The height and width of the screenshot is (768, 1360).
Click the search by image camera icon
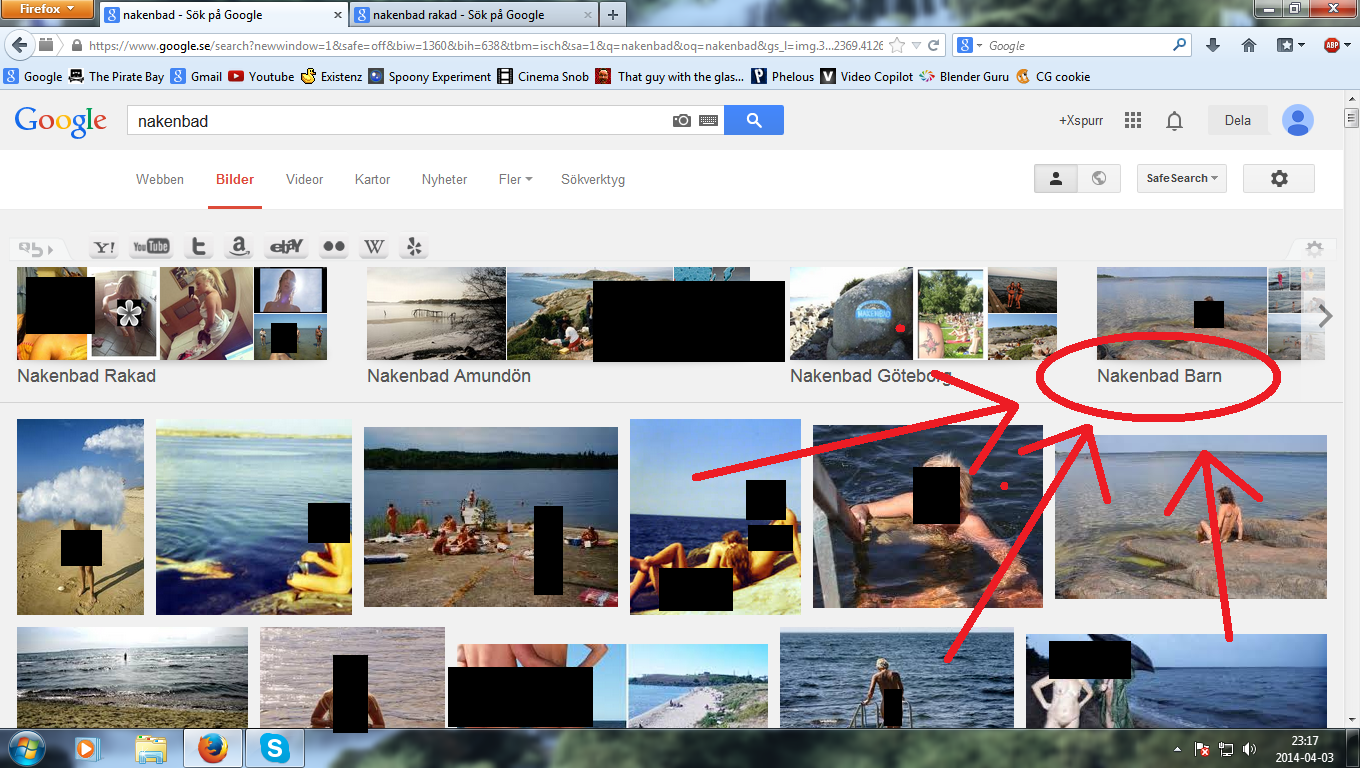pos(682,120)
